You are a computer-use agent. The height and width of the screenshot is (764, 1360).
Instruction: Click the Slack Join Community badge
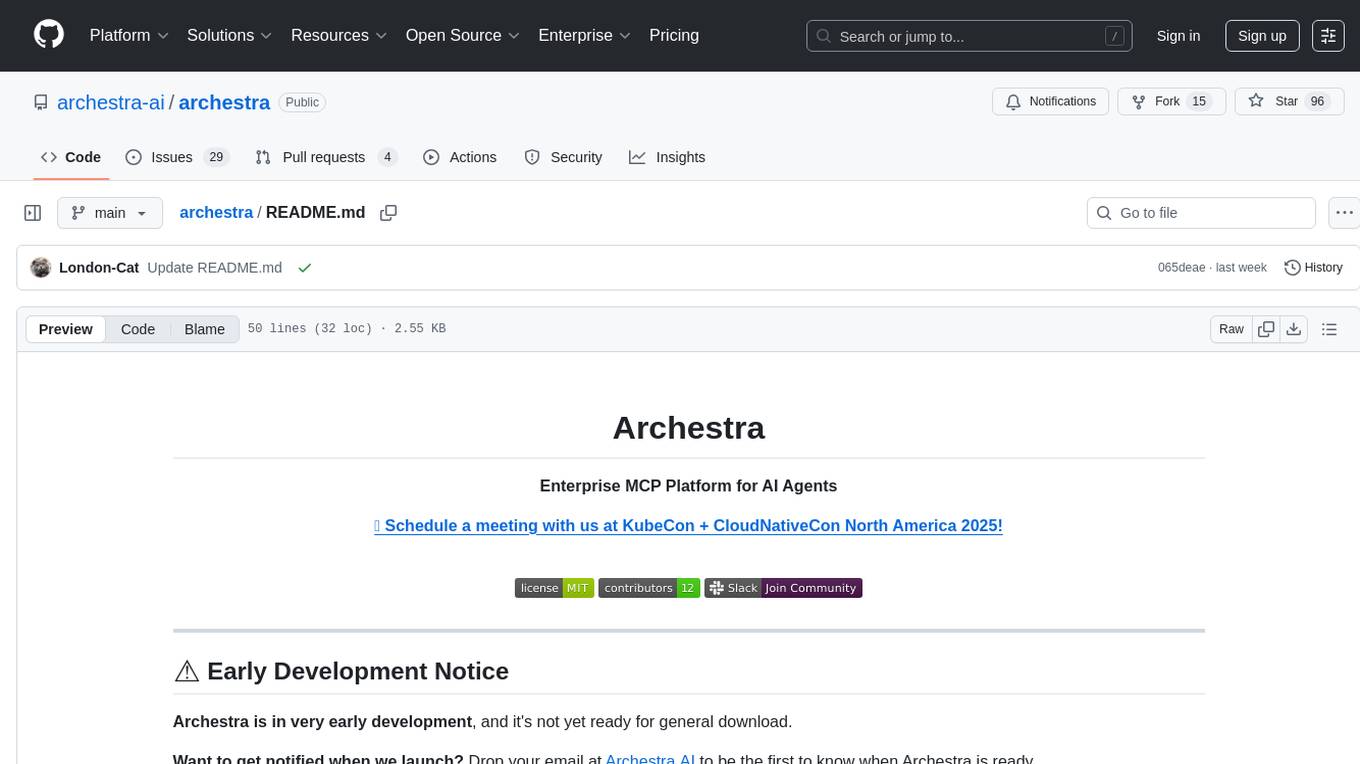point(783,588)
